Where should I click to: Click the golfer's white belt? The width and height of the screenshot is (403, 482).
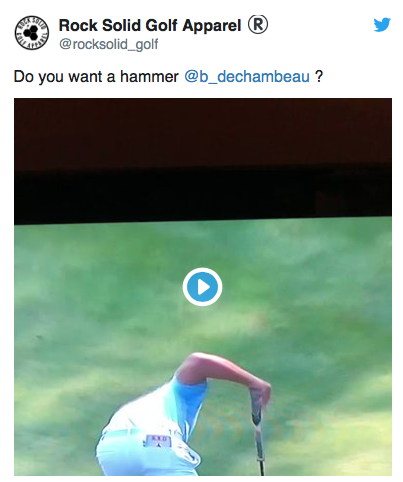(x=120, y=432)
